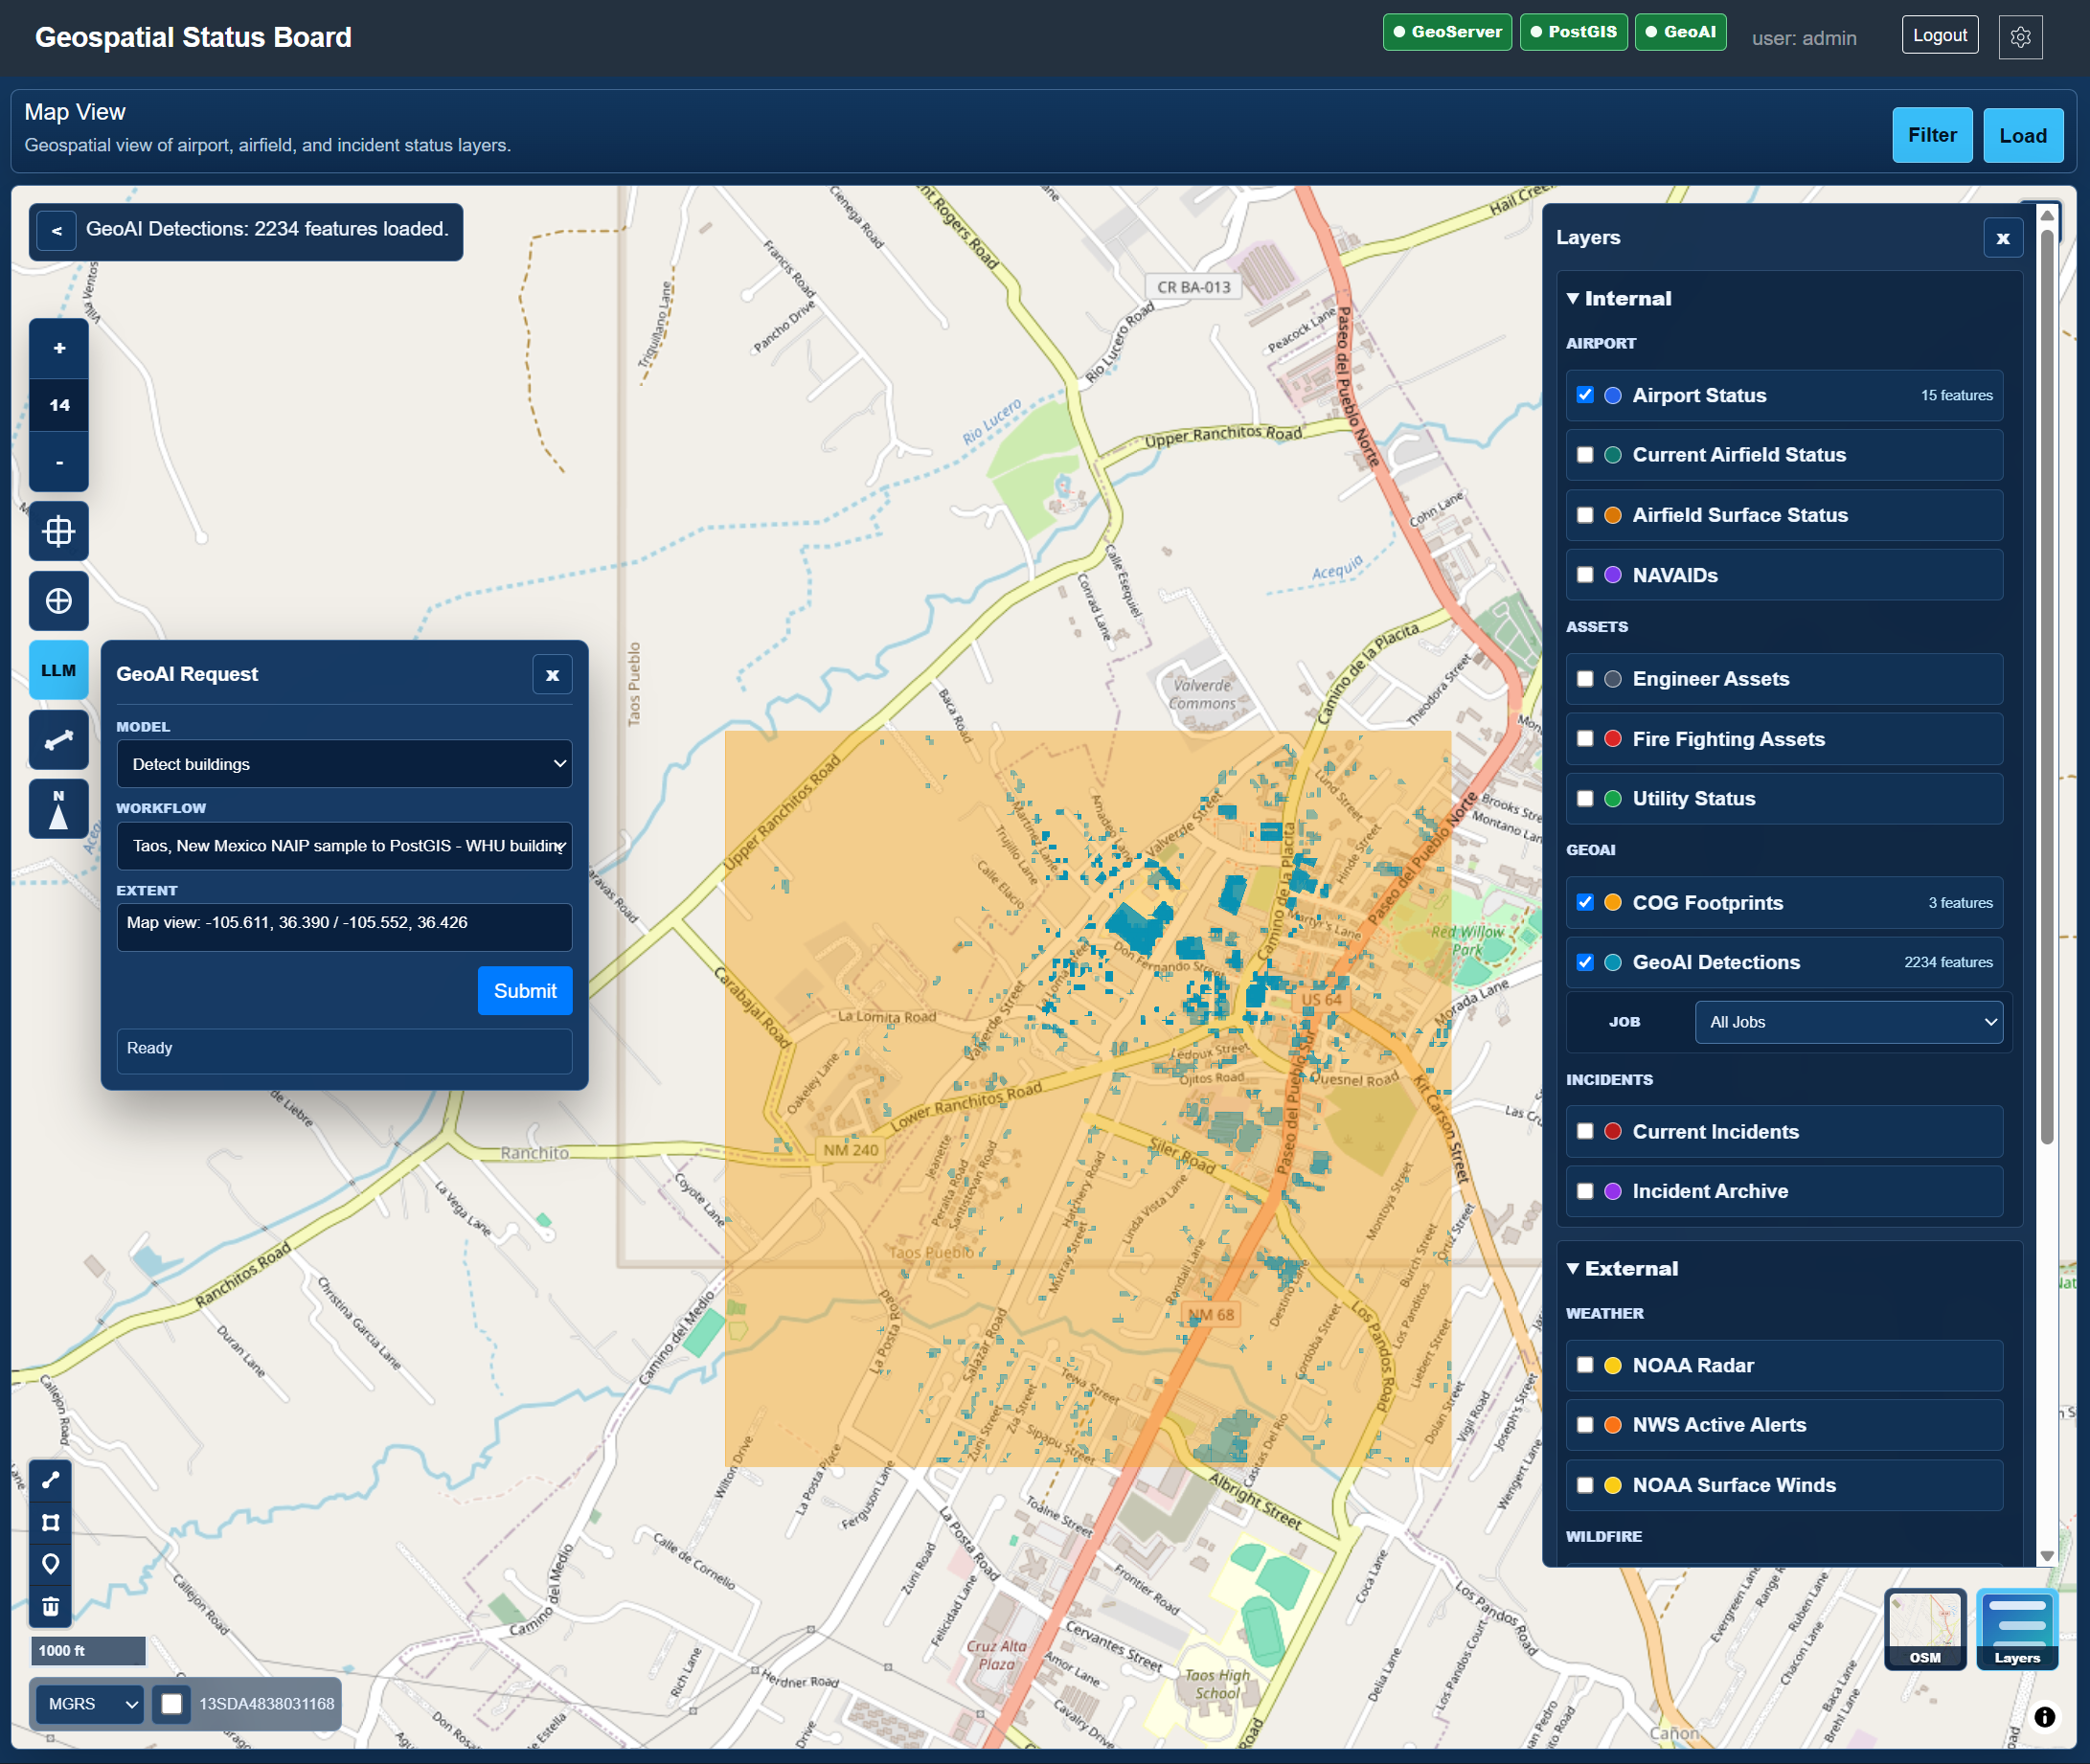Open the All Jobs dropdown
This screenshot has width=2090, height=1764.
[1848, 1022]
